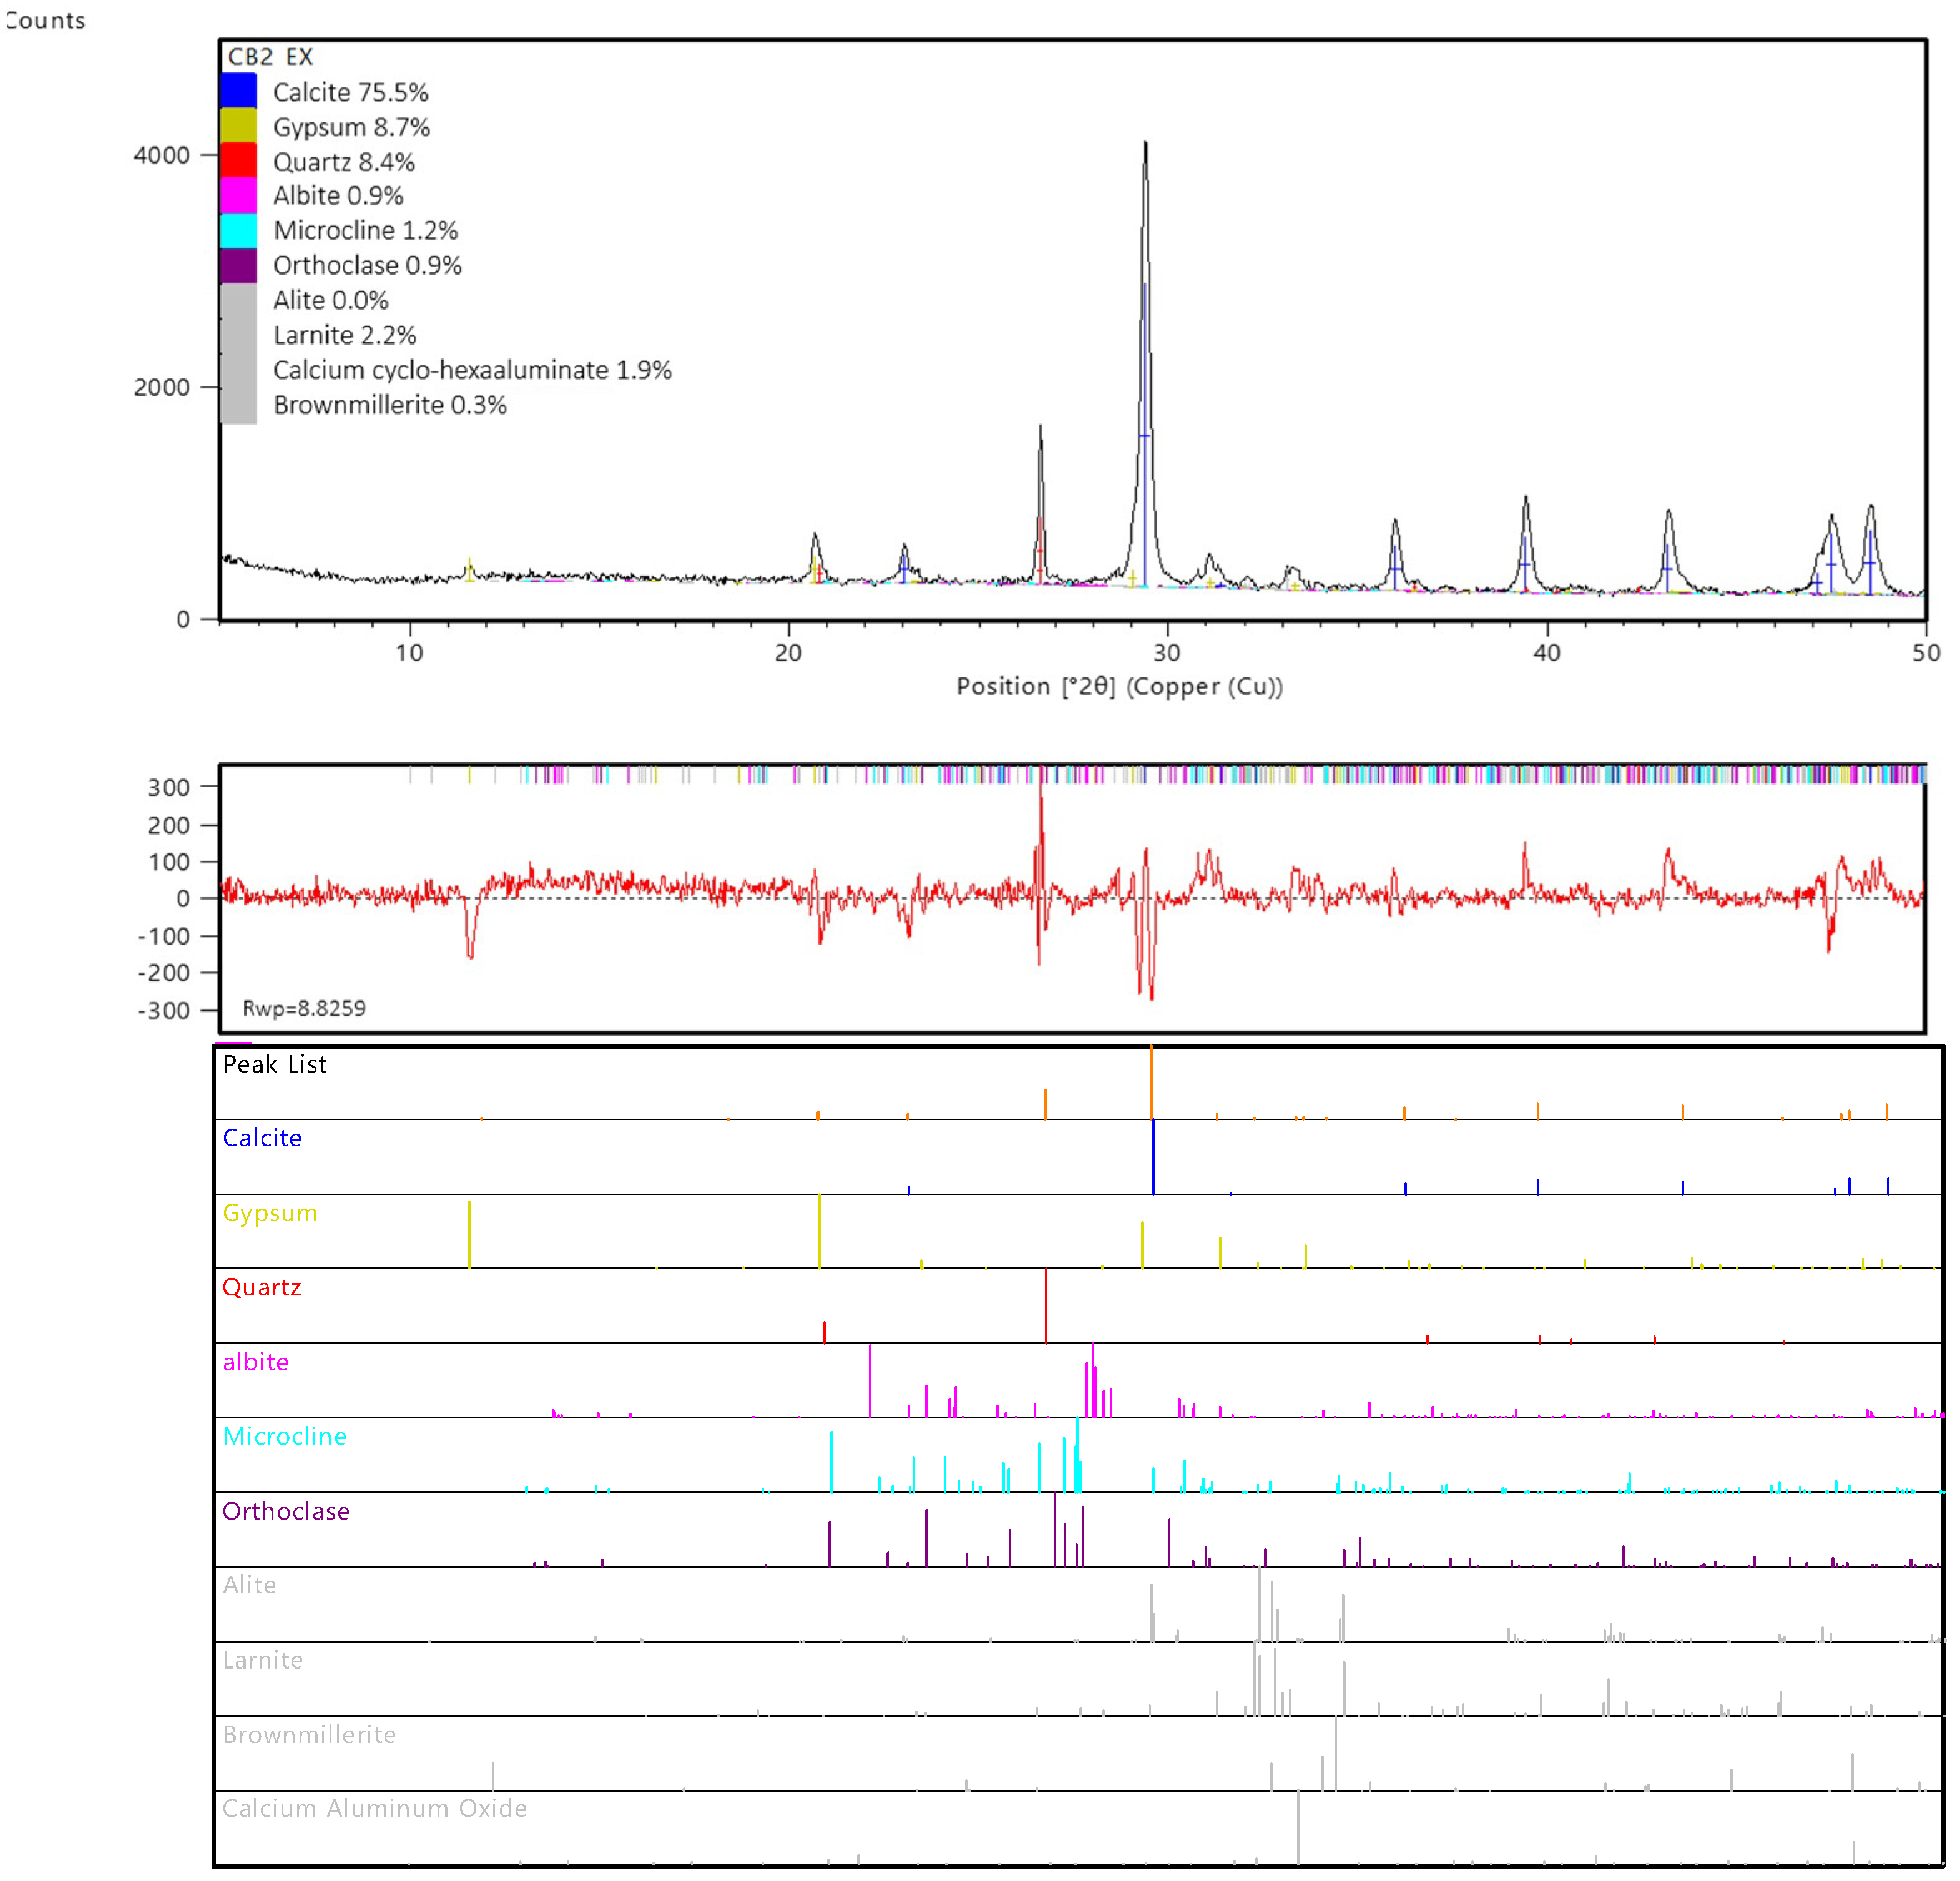The height and width of the screenshot is (1881, 1960).
Task: Click the magenta Albite legend swatch
Action: click(x=238, y=195)
